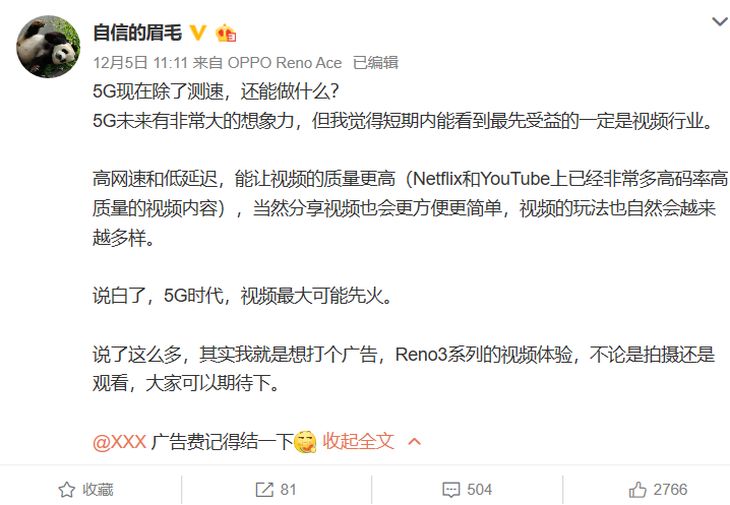Click the upward chevron beside 收起全文
Image resolution: width=730 pixels, height=505 pixels.
[414, 442]
